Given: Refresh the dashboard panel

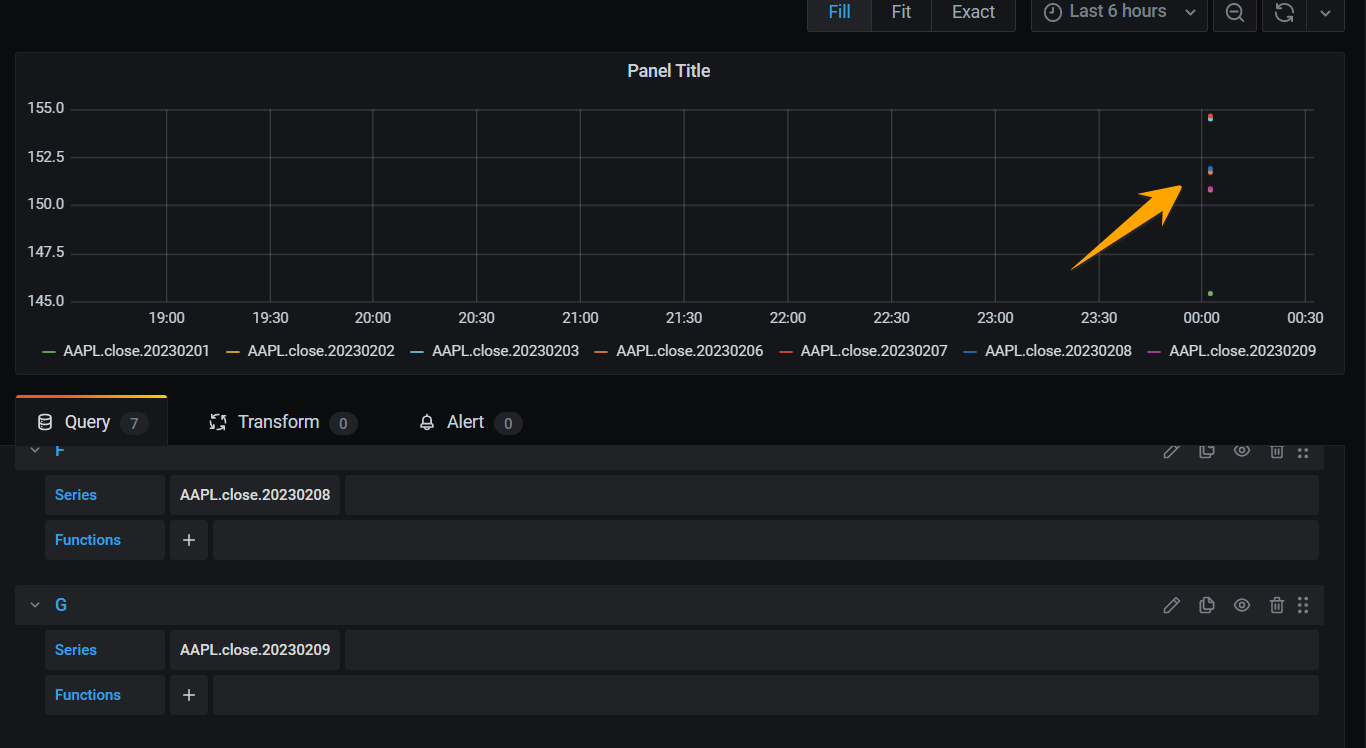Looking at the screenshot, I should (1285, 13).
